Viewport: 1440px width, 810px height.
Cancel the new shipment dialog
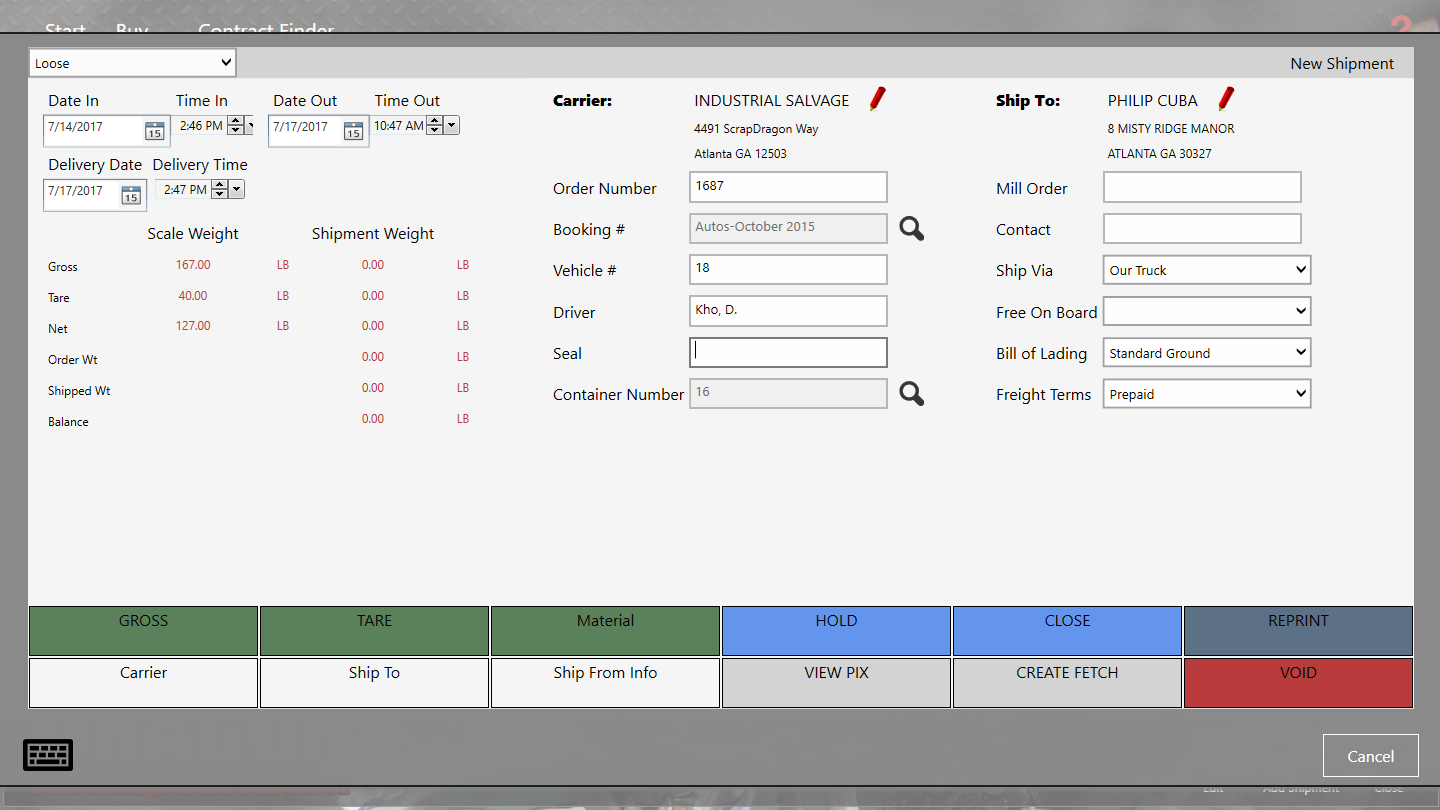(1370, 756)
